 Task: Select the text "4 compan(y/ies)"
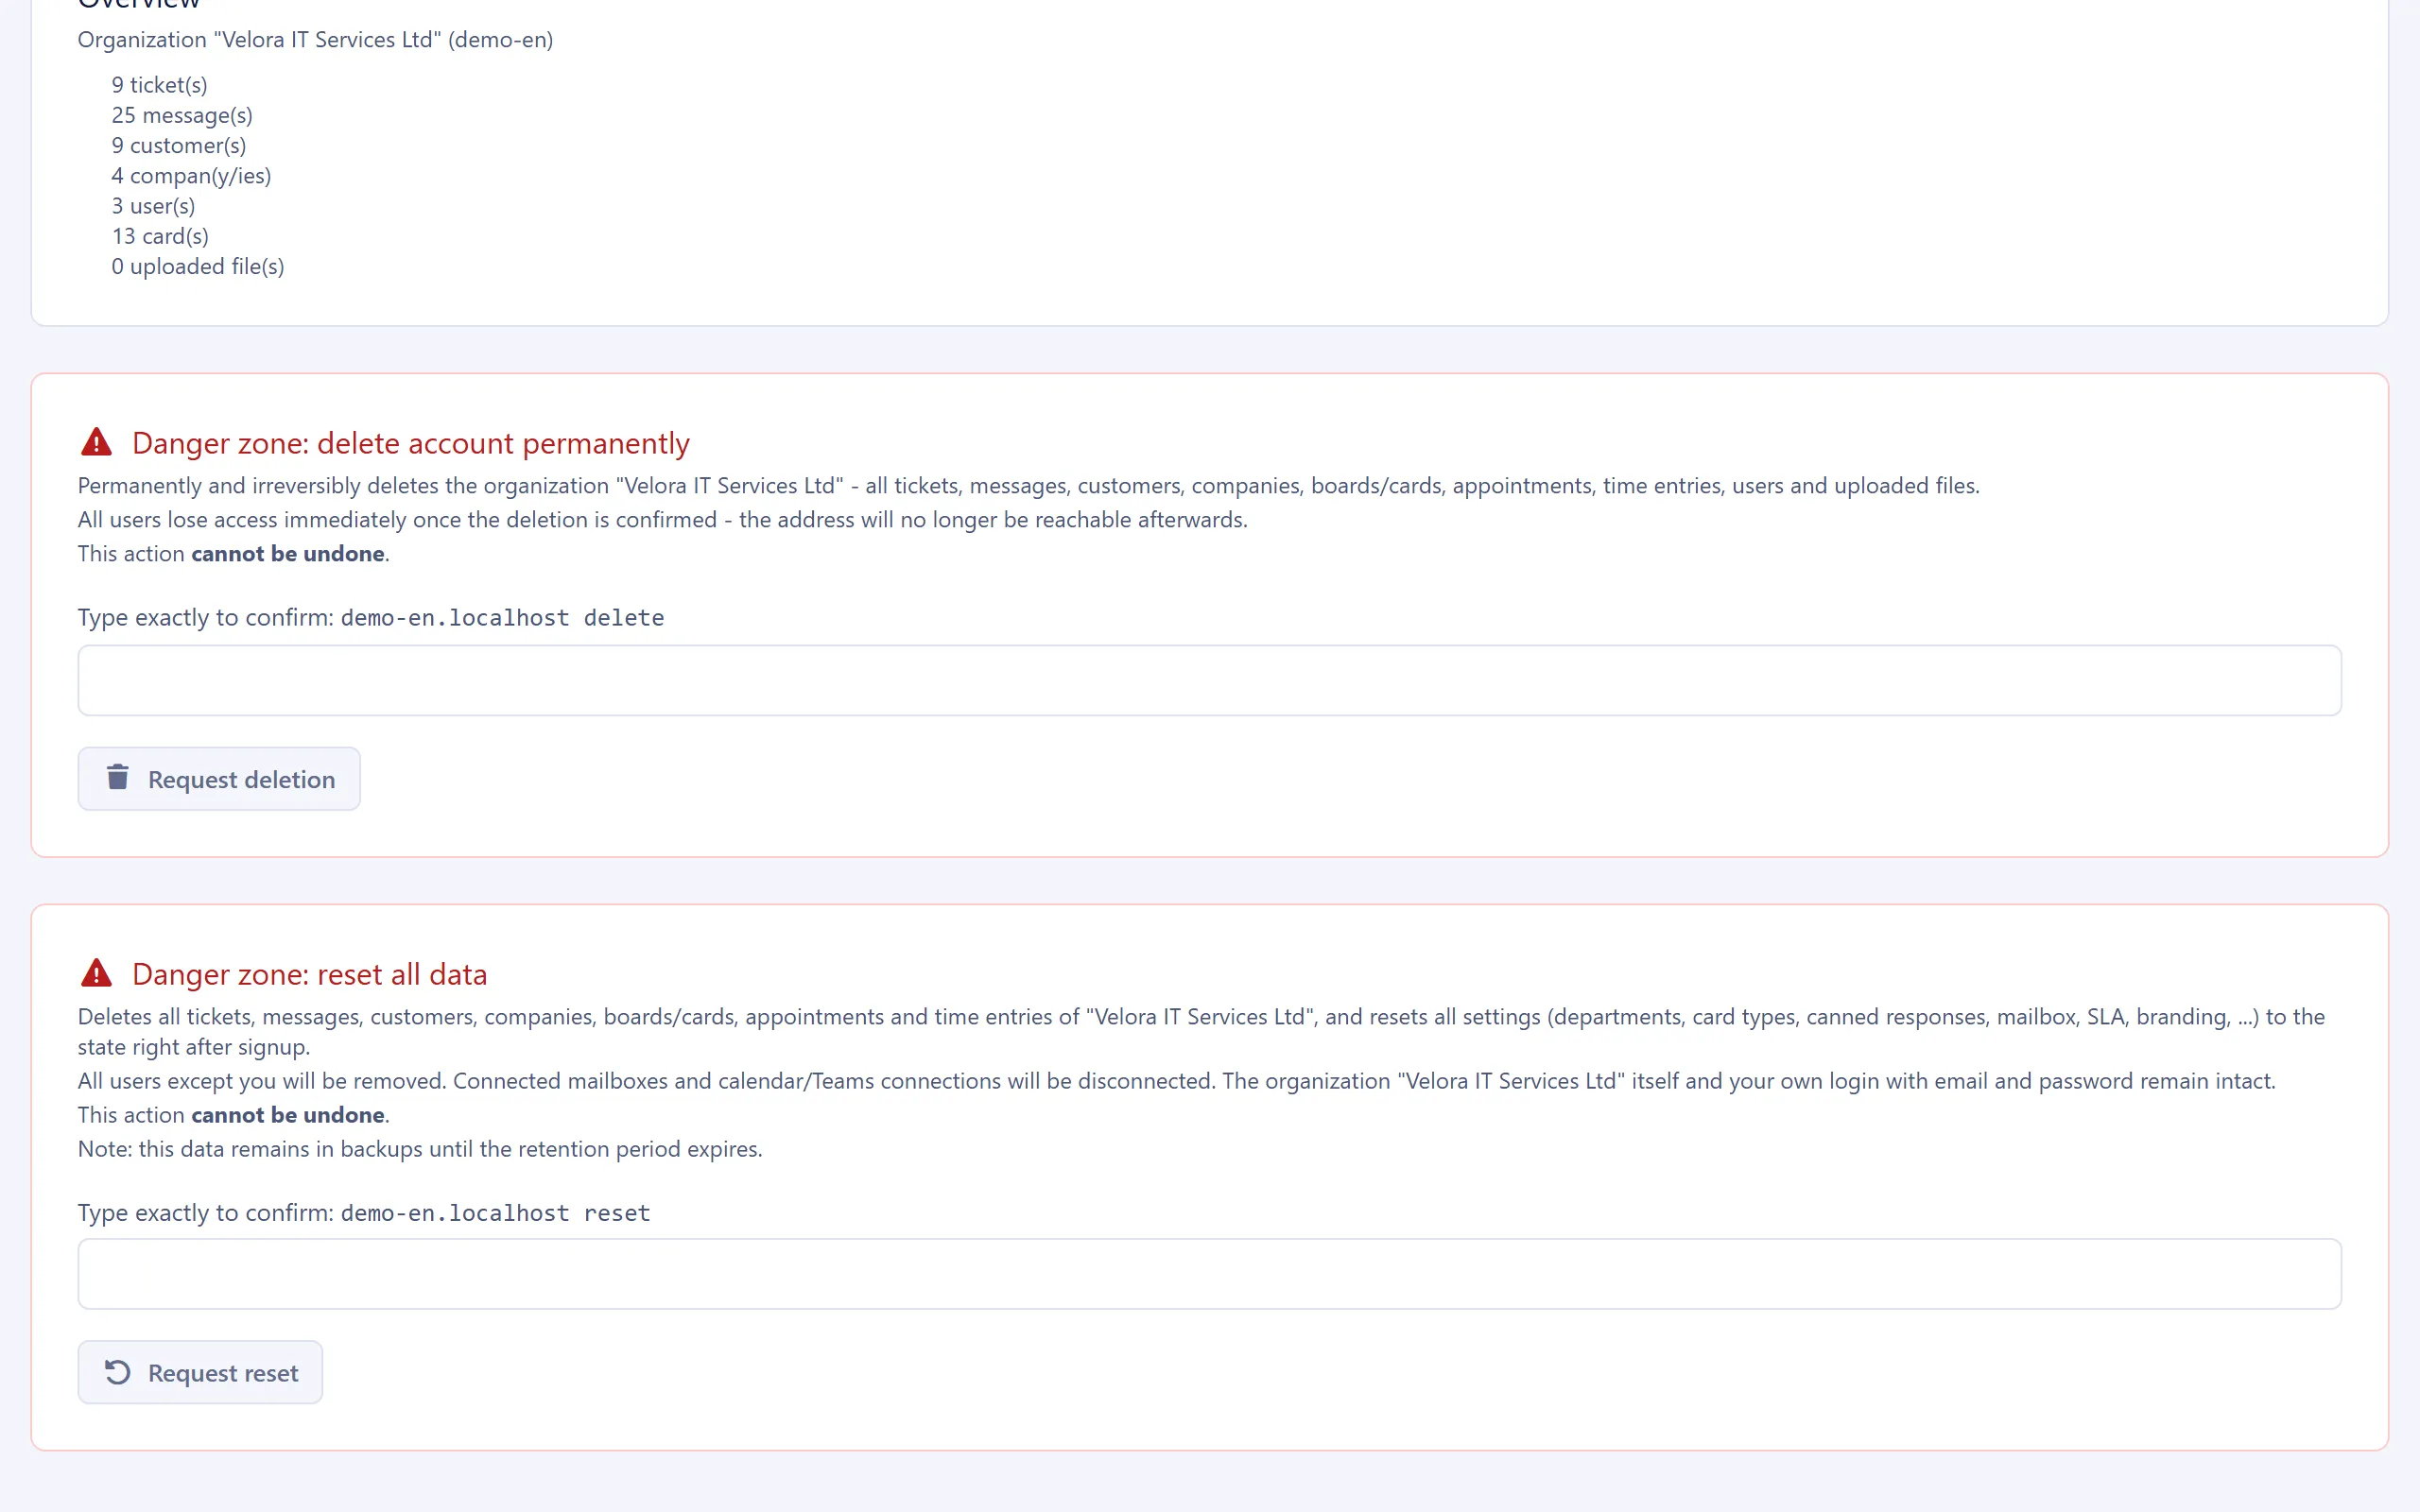click(x=191, y=176)
